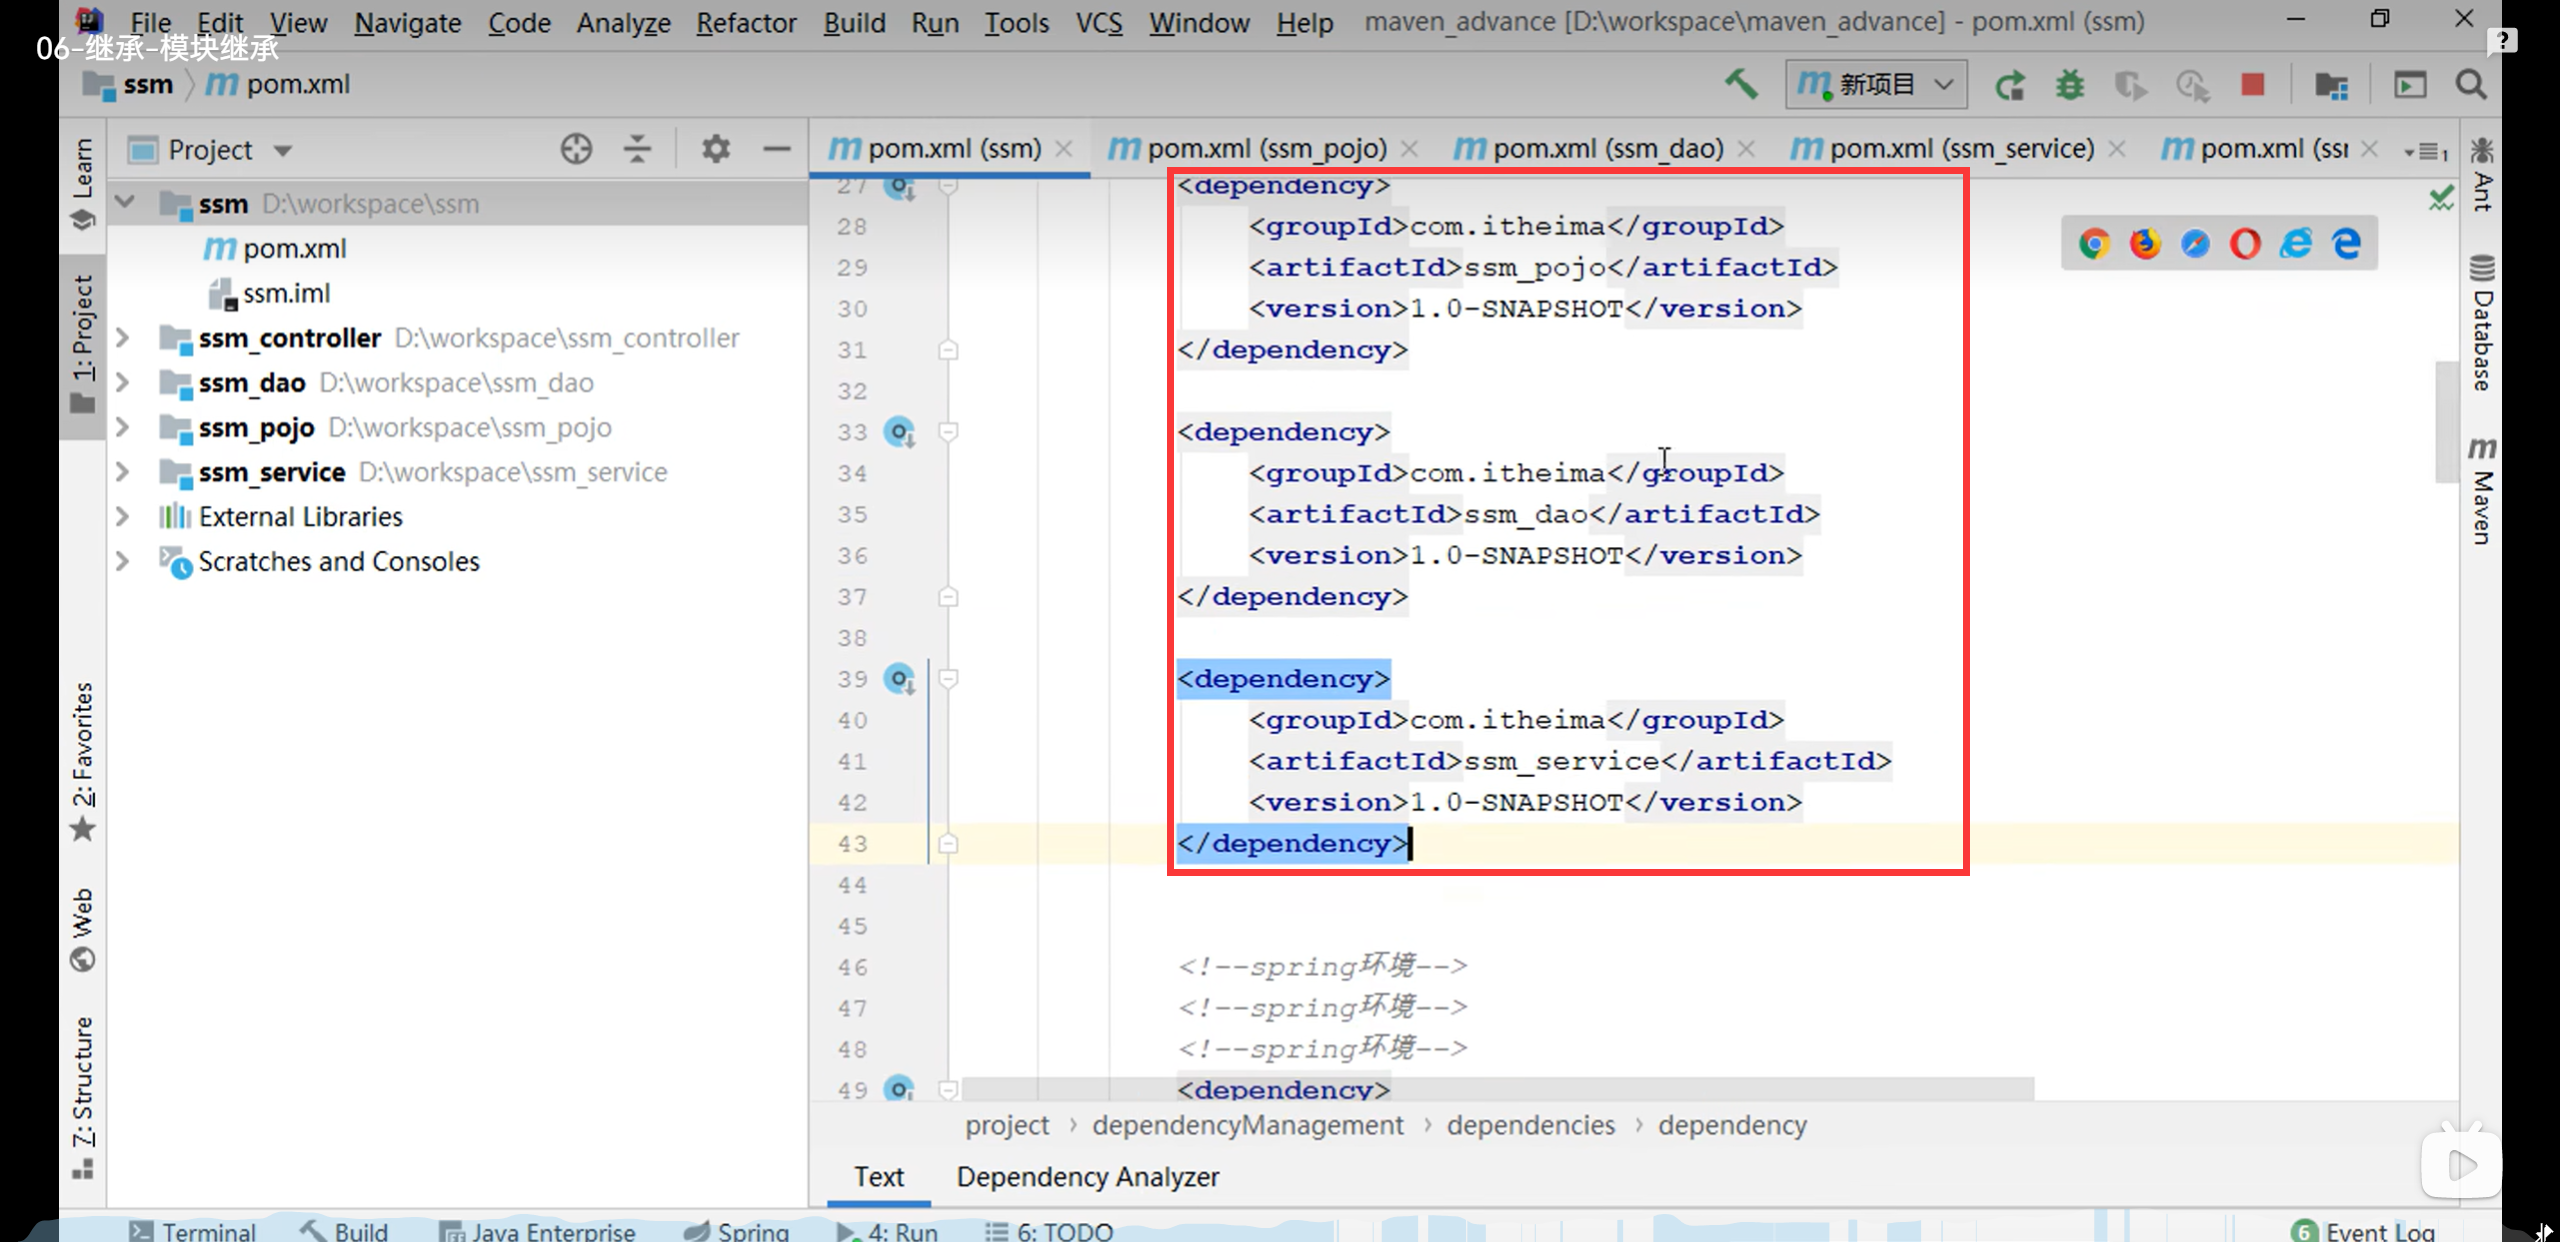Viewport: 2560px width, 1242px height.
Task: Click the red Stop button
Action: click(x=2252, y=85)
